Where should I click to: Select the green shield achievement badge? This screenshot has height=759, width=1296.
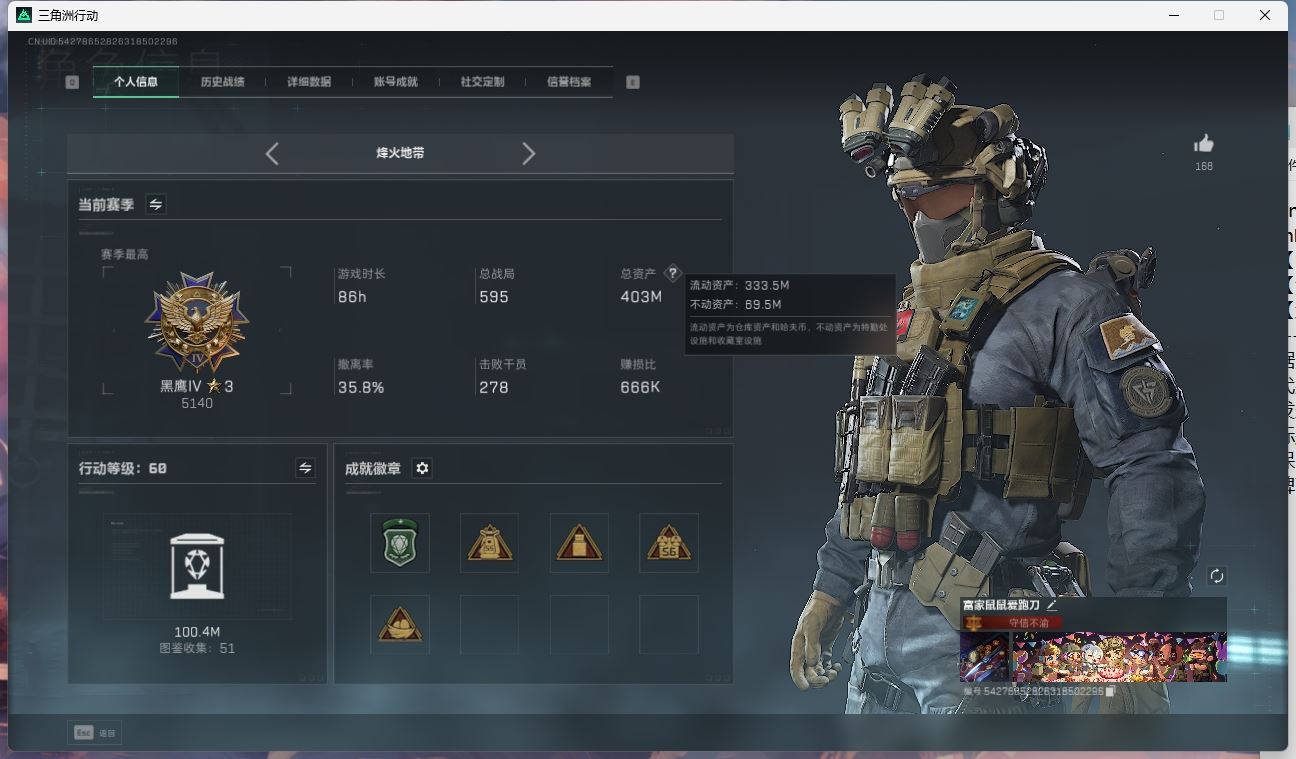[400, 543]
